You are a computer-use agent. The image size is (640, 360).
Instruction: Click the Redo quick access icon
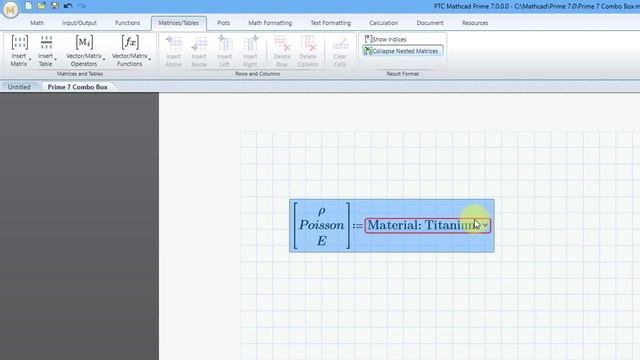coord(82,6)
